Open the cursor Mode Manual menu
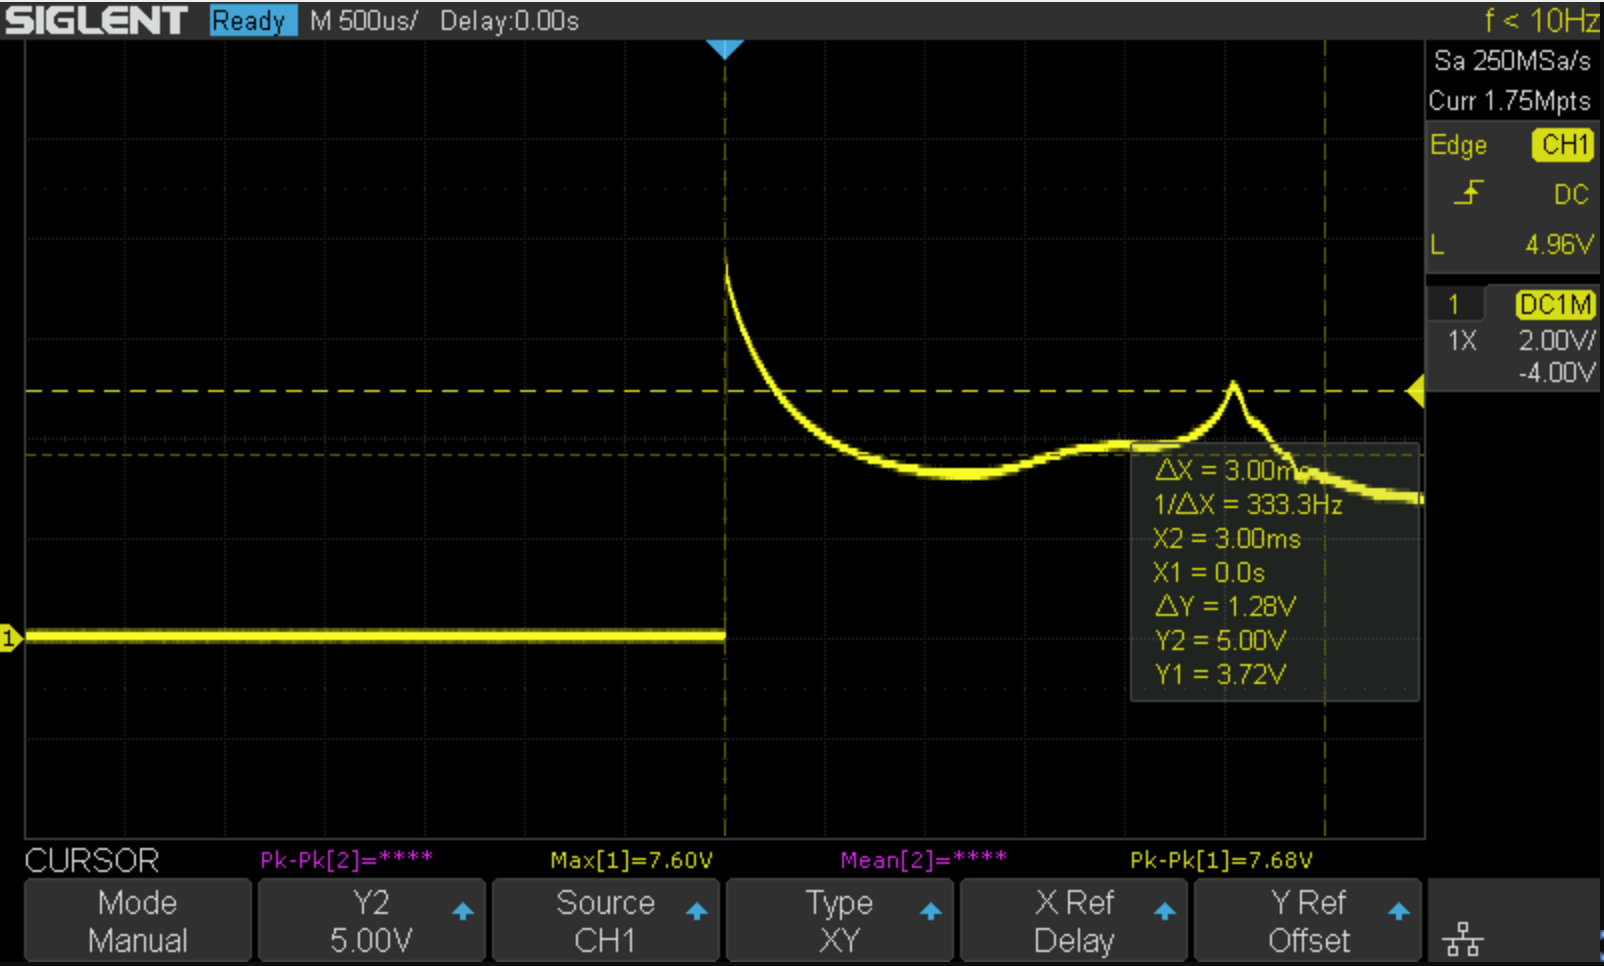The height and width of the screenshot is (966, 1604). coord(138,921)
